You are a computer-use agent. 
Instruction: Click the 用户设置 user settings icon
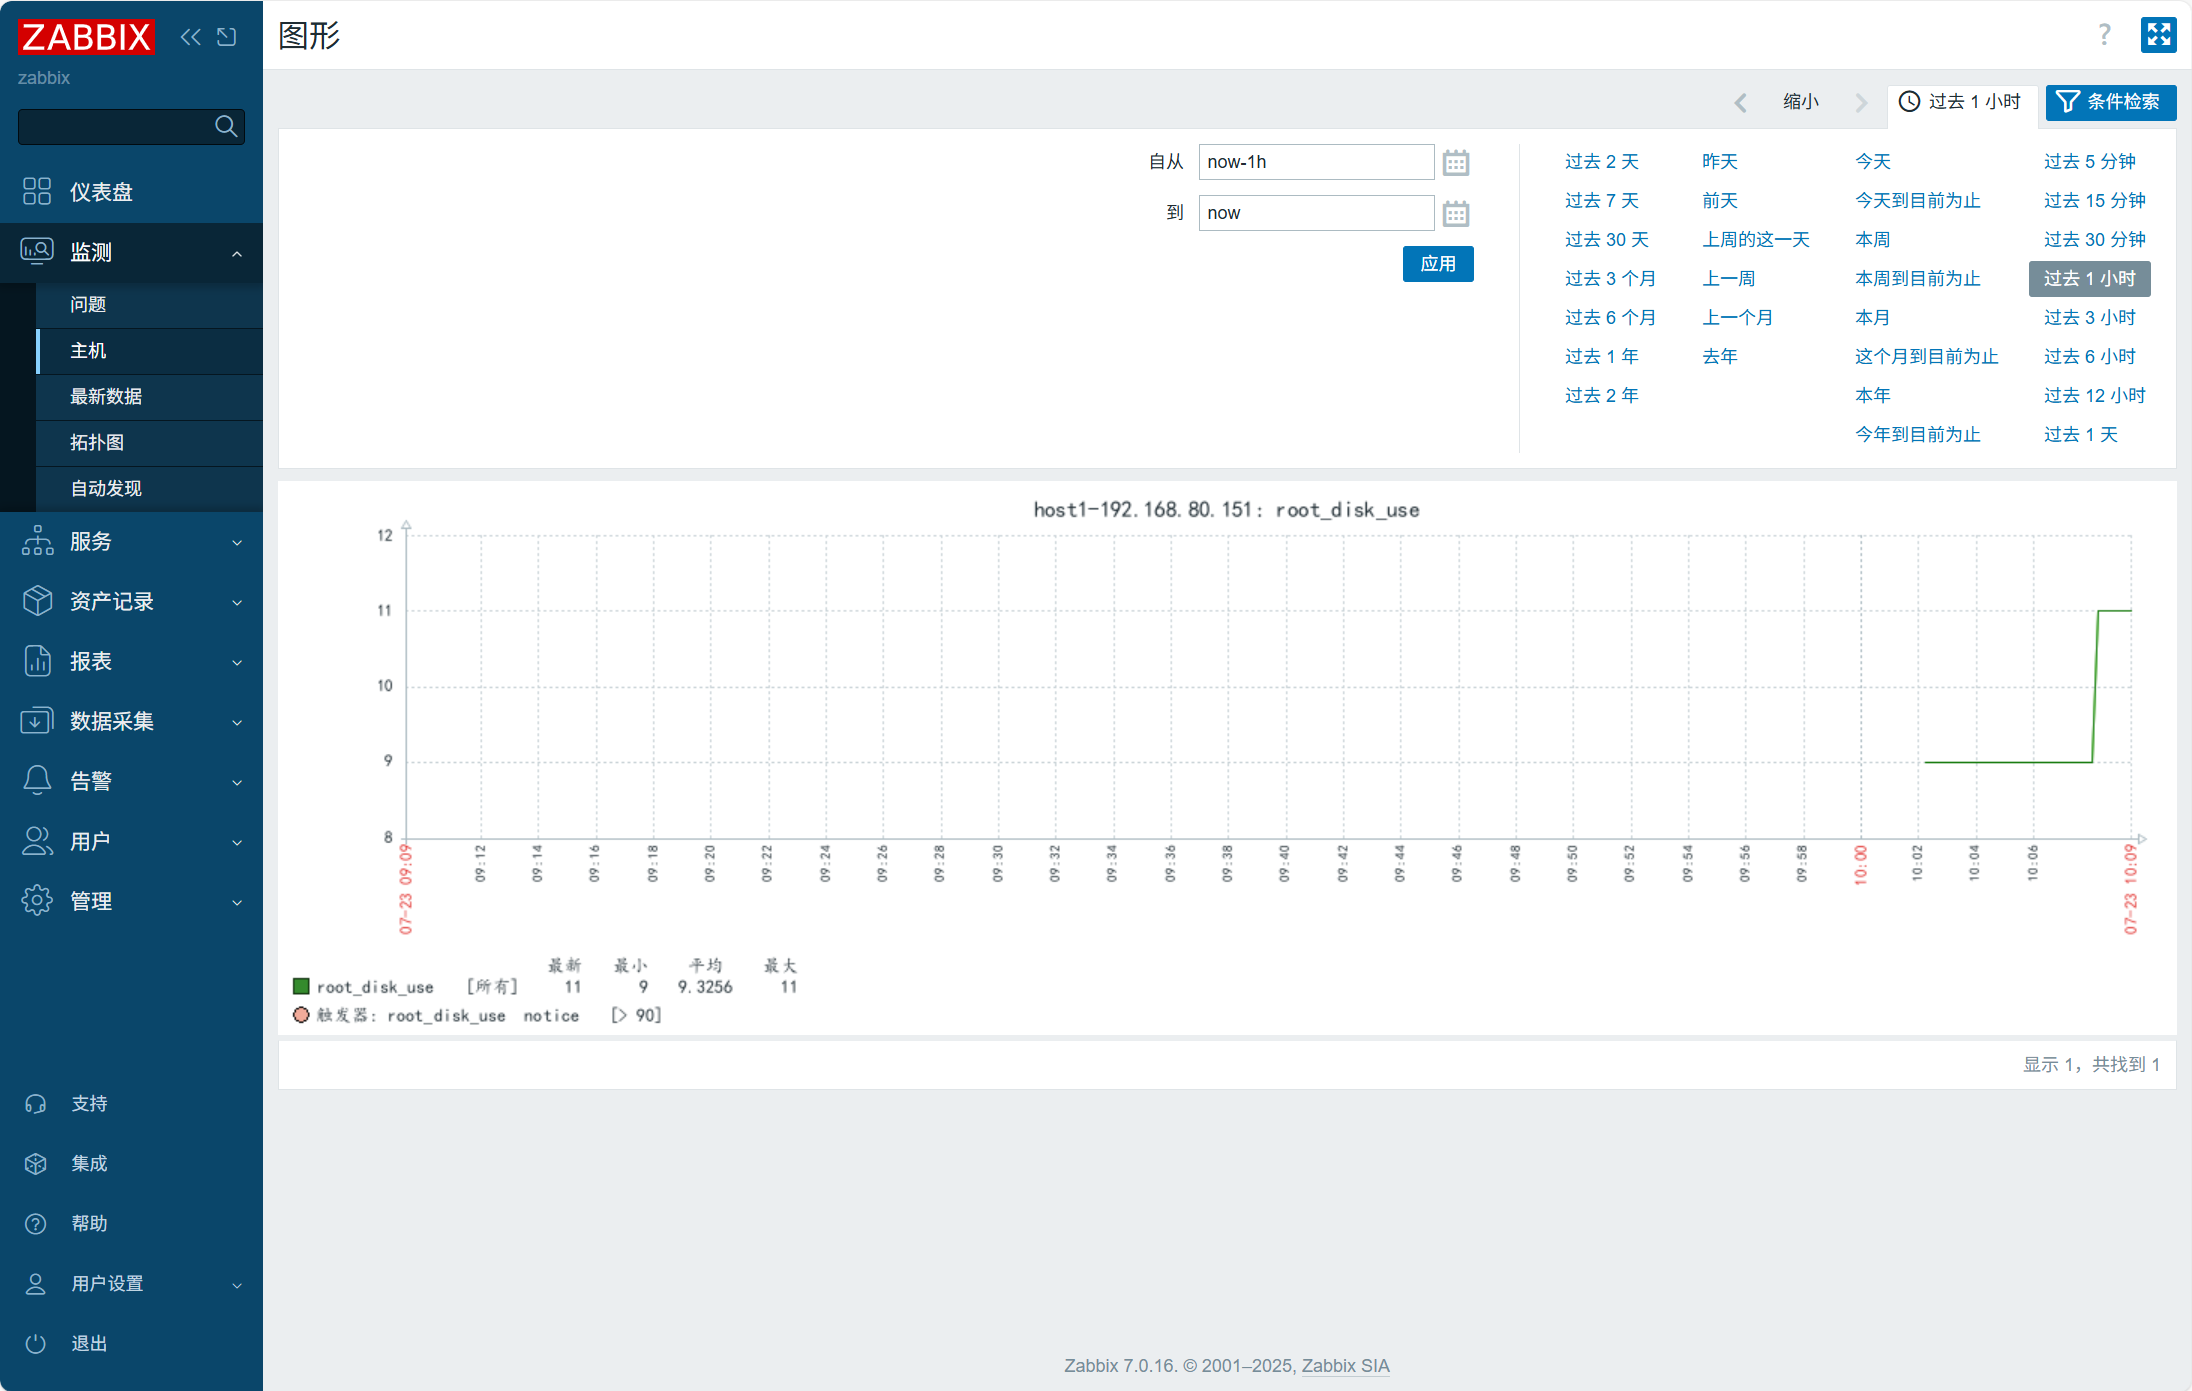pos(36,1284)
